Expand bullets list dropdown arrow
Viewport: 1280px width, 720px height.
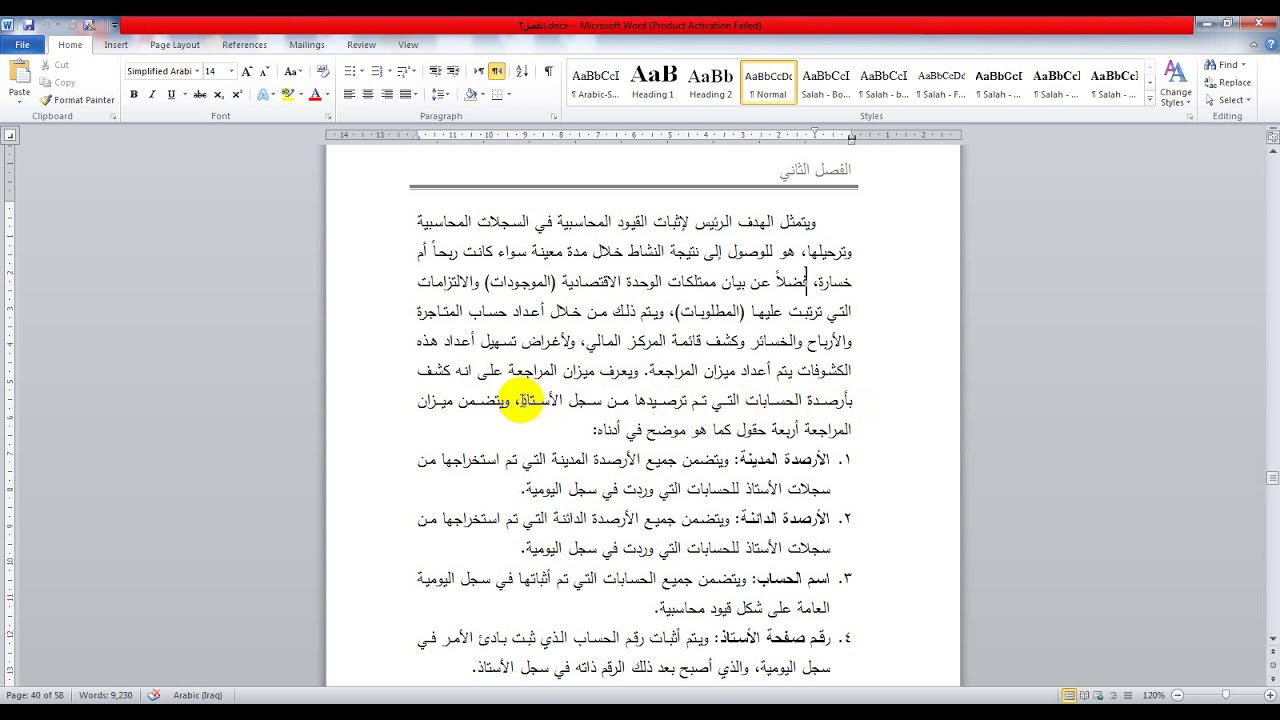(361, 71)
